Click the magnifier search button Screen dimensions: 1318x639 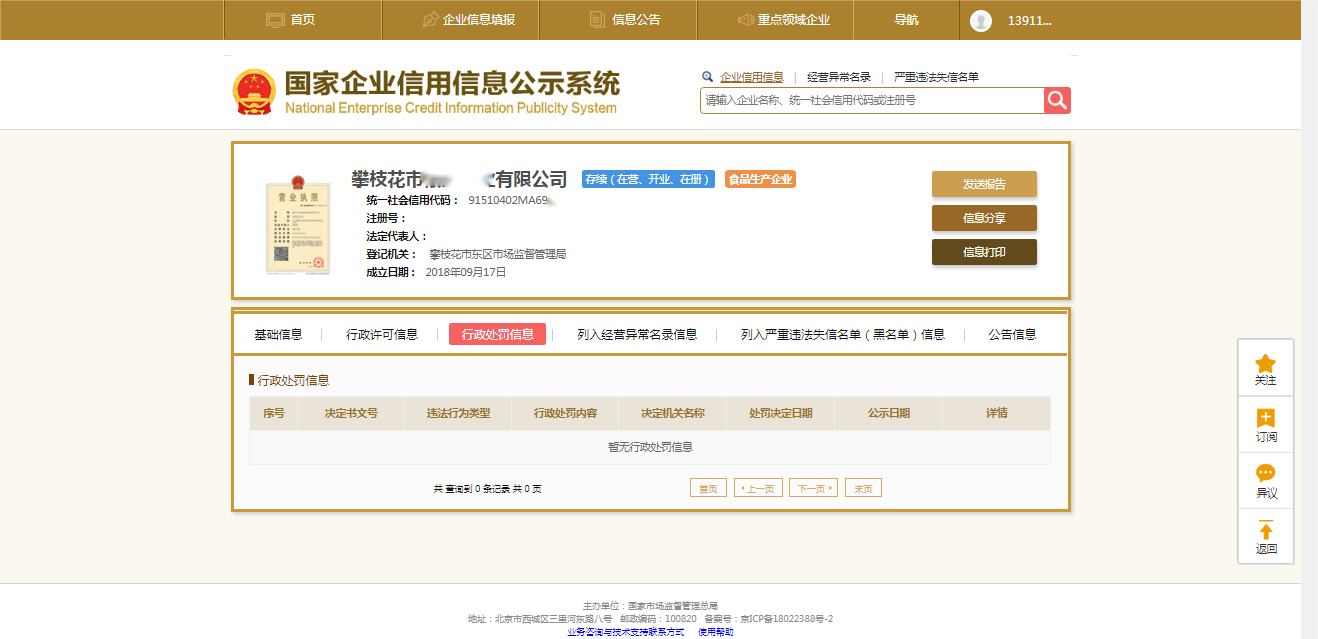click(1057, 100)
